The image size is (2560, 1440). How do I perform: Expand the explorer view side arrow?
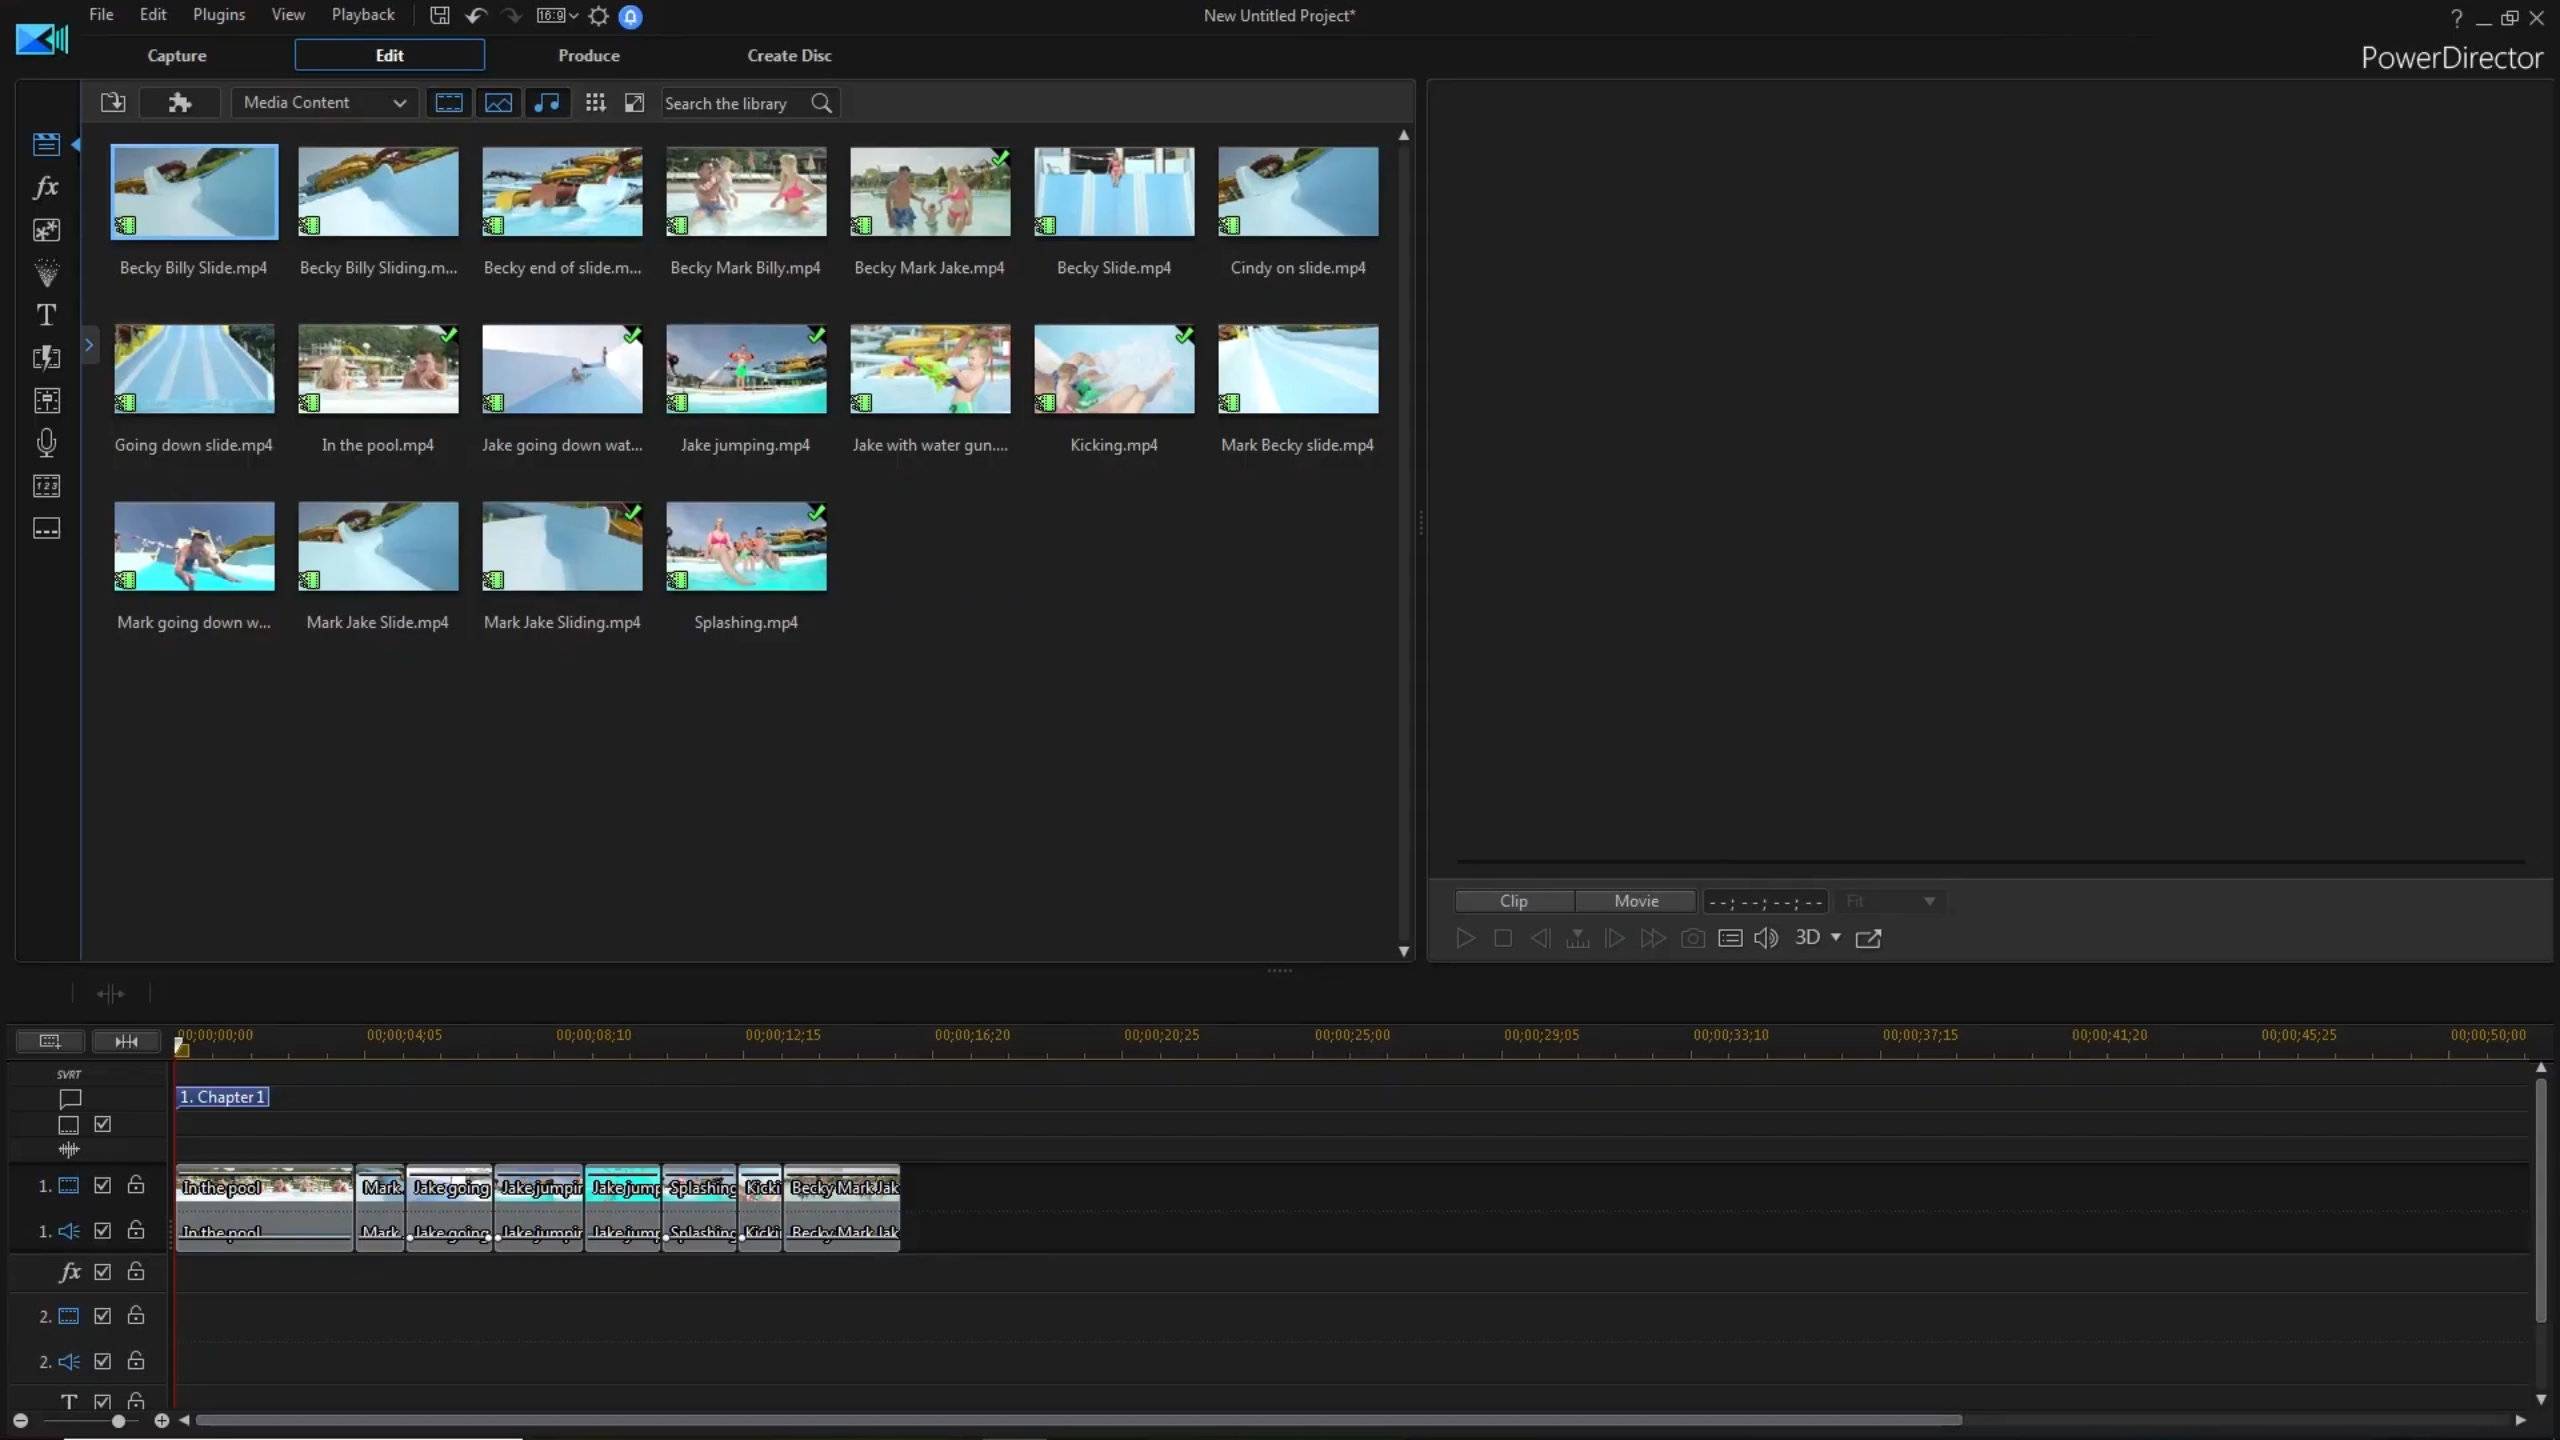tap(89, 345)
